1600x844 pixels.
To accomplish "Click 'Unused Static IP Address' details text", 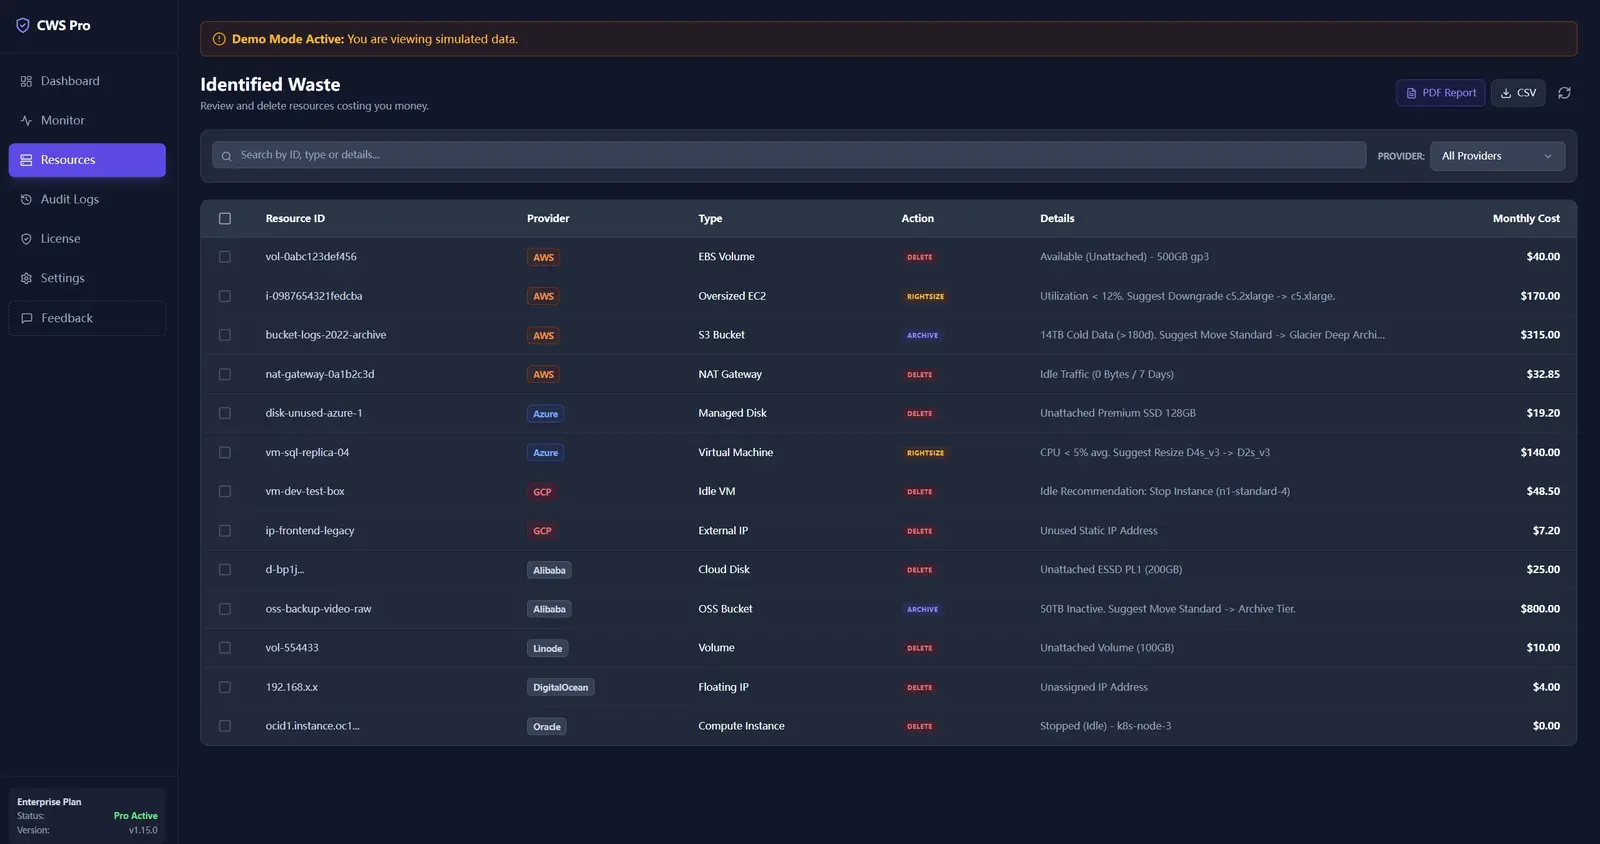I will tap(1099, 531).
